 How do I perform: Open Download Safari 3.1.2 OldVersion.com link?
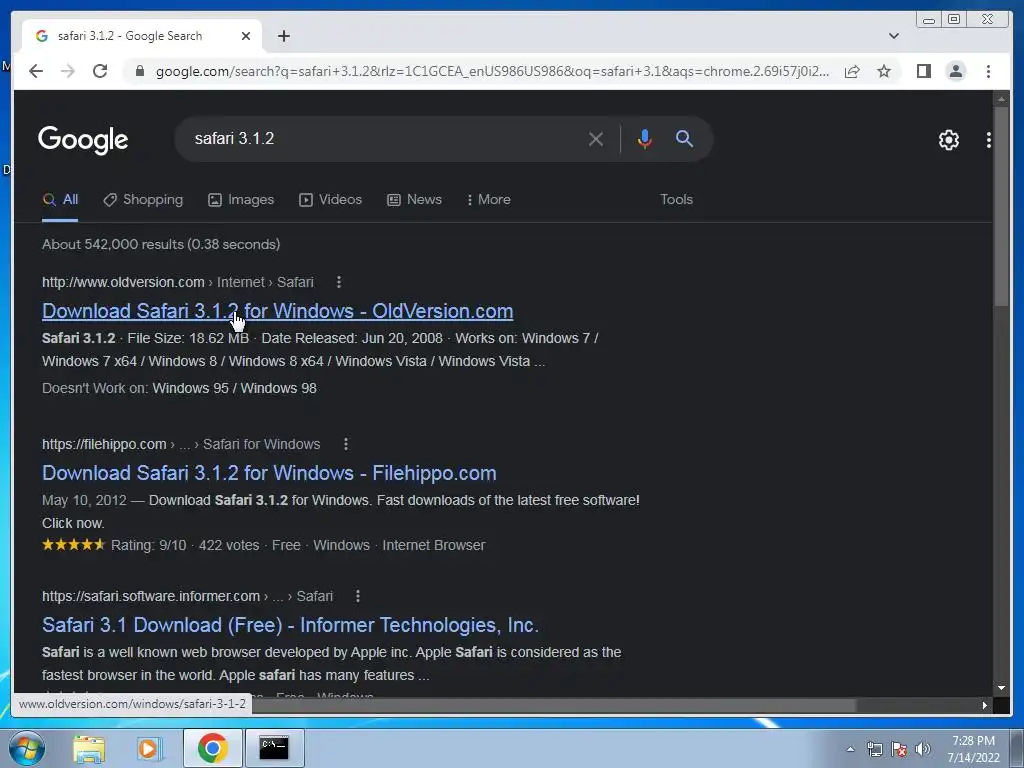pyautogui.click(x=278, y=311)
